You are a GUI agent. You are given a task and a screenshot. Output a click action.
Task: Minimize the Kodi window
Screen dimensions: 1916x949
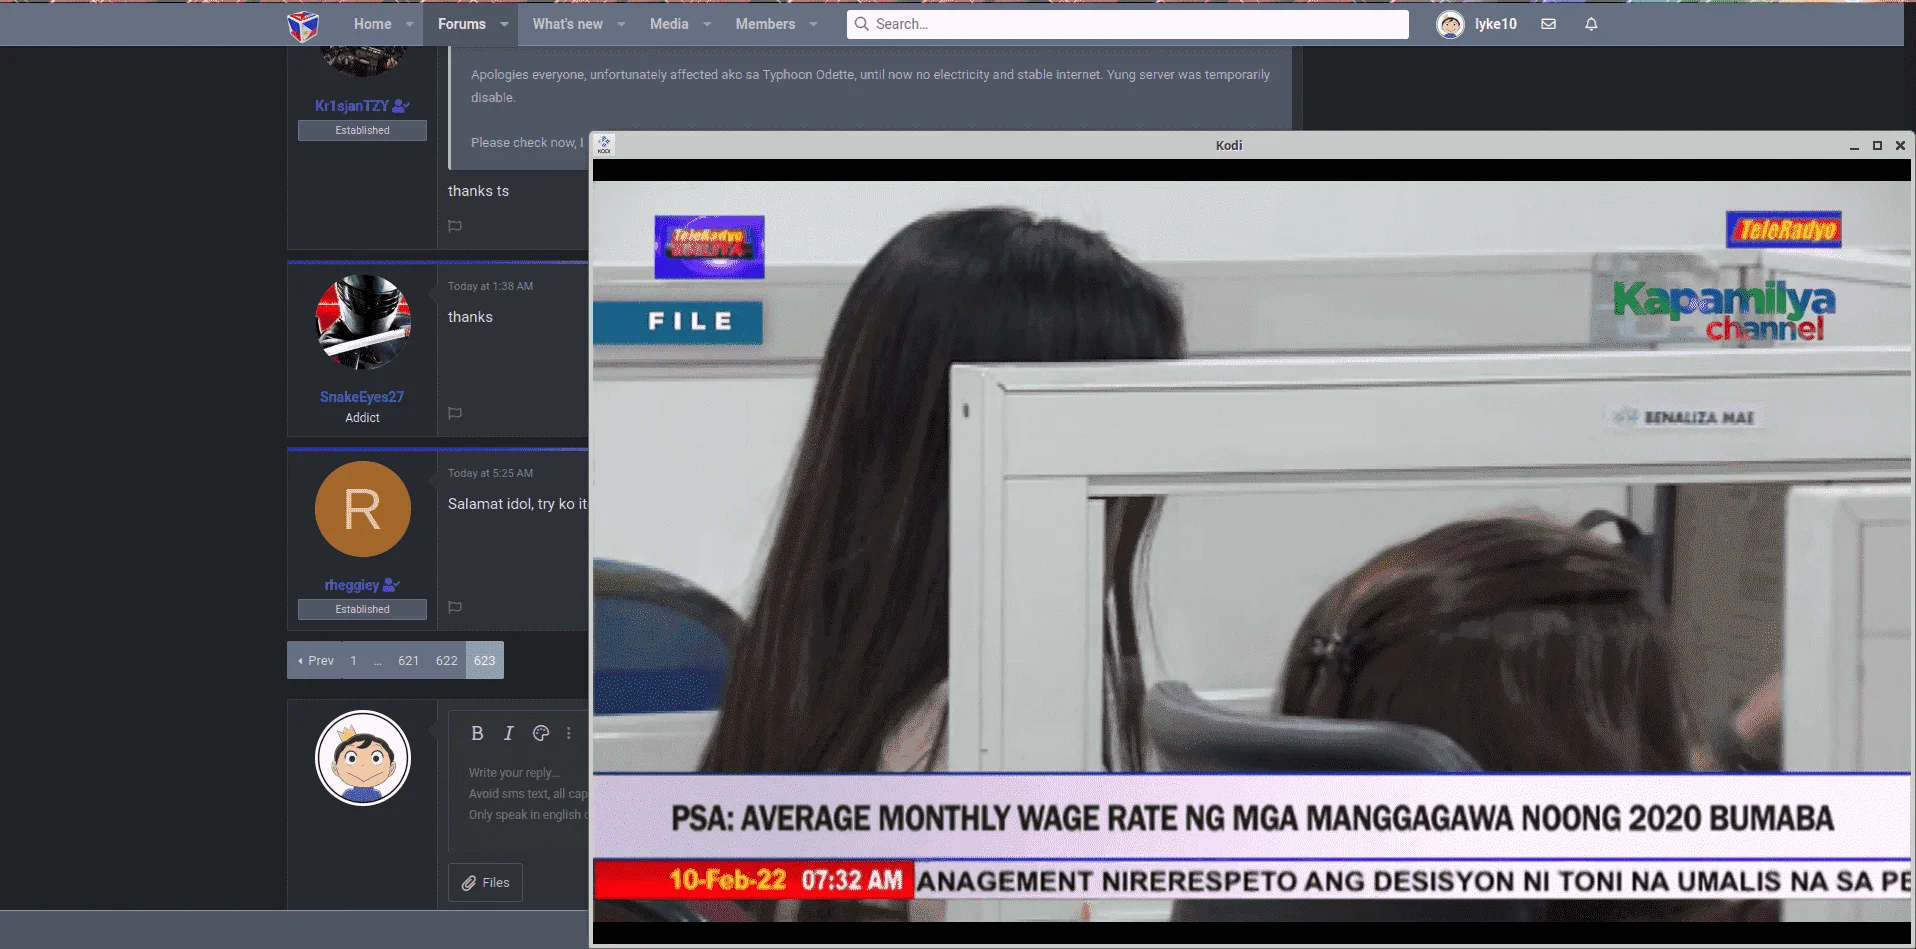[1854, 146]
